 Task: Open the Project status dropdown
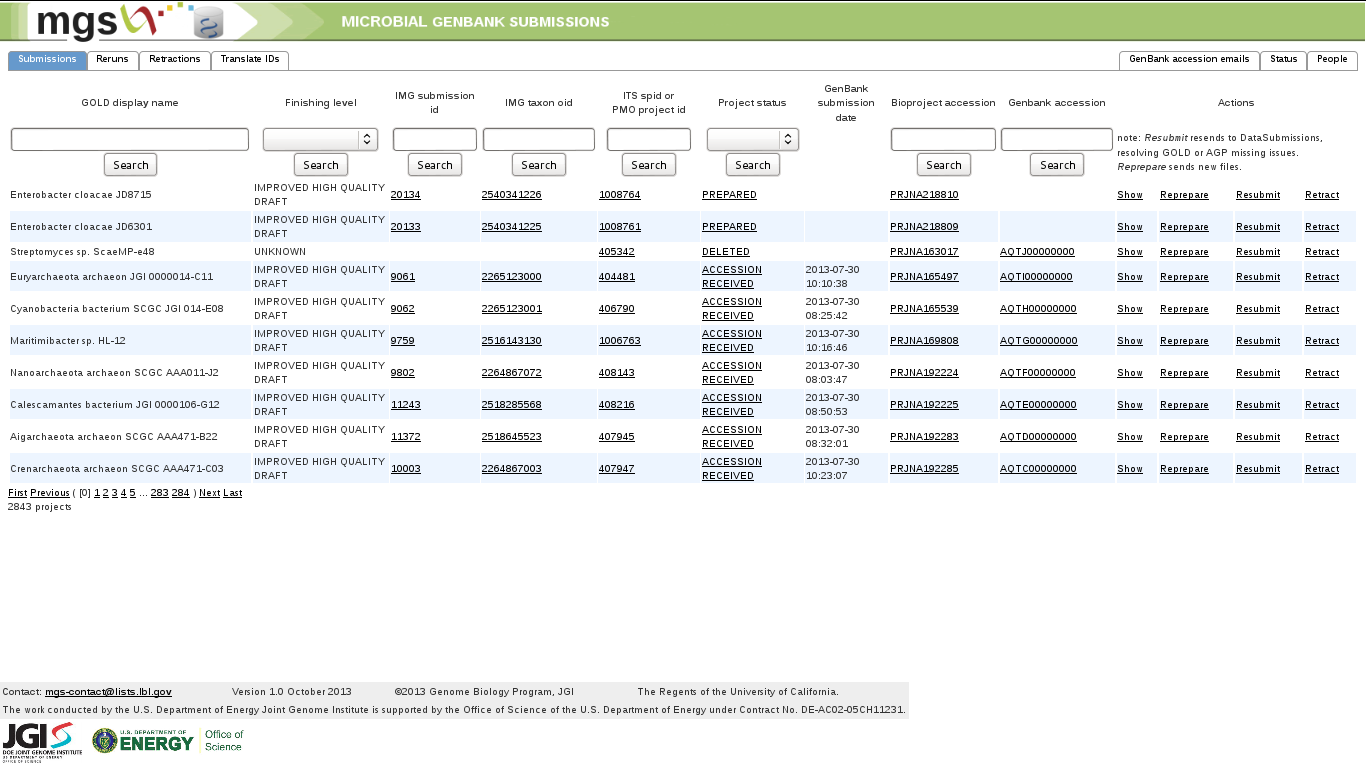coord(752,140)
